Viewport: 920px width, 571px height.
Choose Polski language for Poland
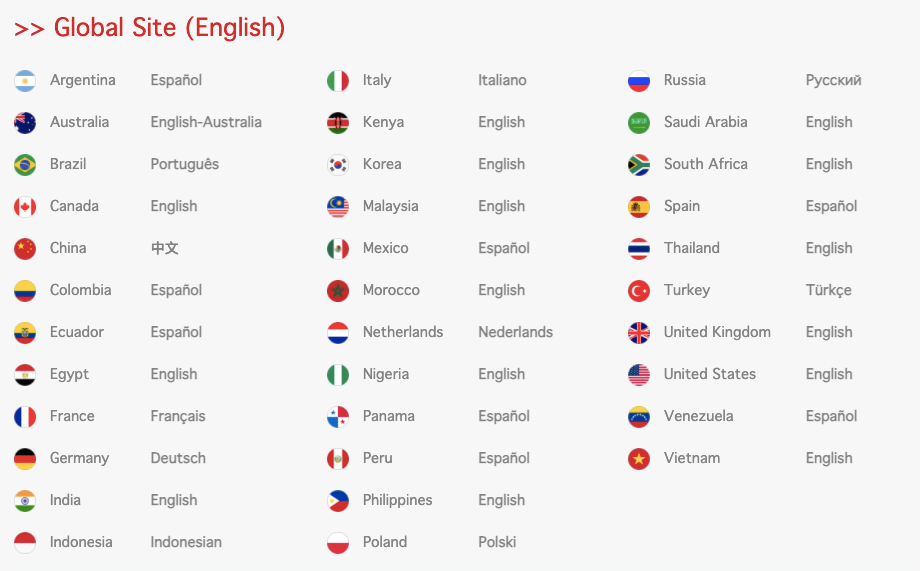click(x=497, y=542)
